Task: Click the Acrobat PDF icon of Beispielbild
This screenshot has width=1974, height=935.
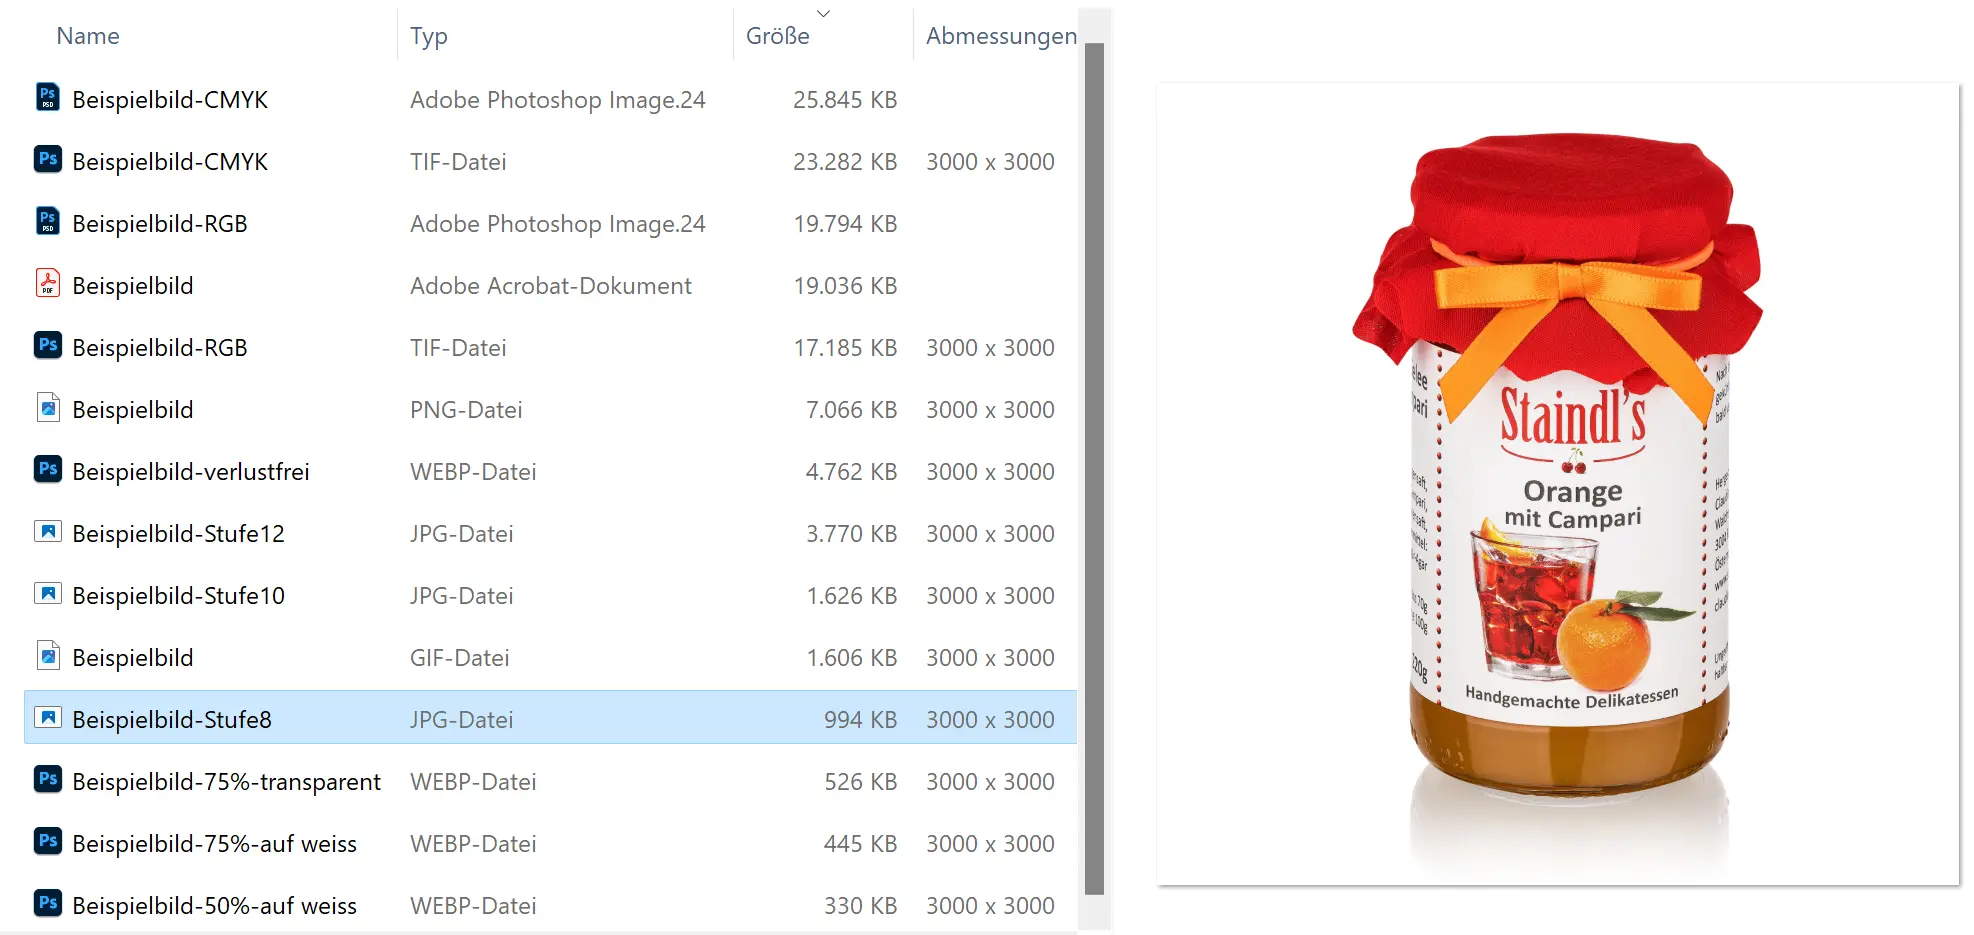Action: 47,284
